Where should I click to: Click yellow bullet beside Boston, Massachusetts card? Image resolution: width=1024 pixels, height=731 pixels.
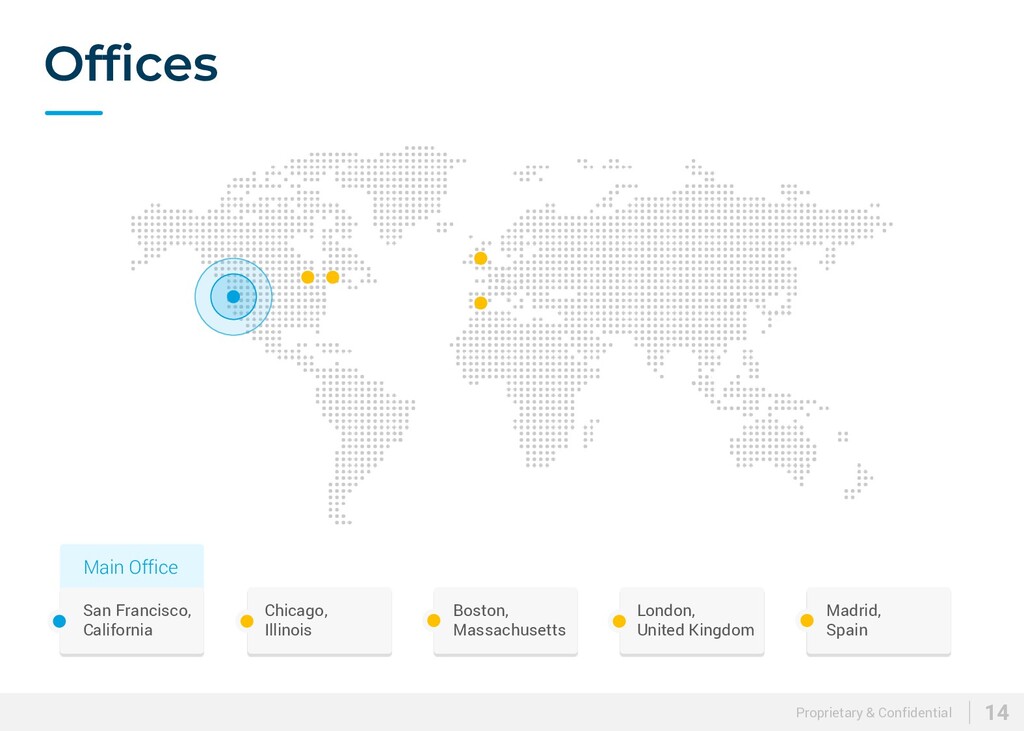(x=434, y=621)
